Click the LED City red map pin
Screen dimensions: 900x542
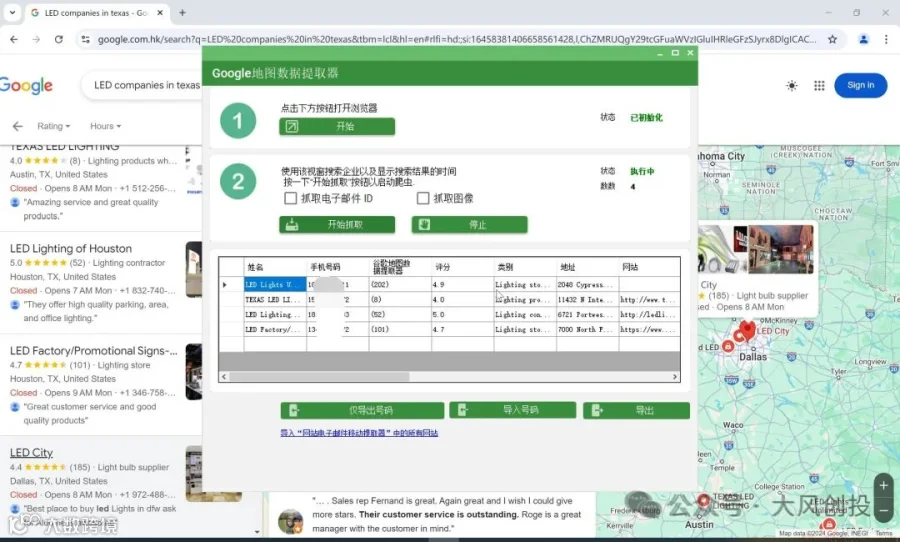click(747, 331)
